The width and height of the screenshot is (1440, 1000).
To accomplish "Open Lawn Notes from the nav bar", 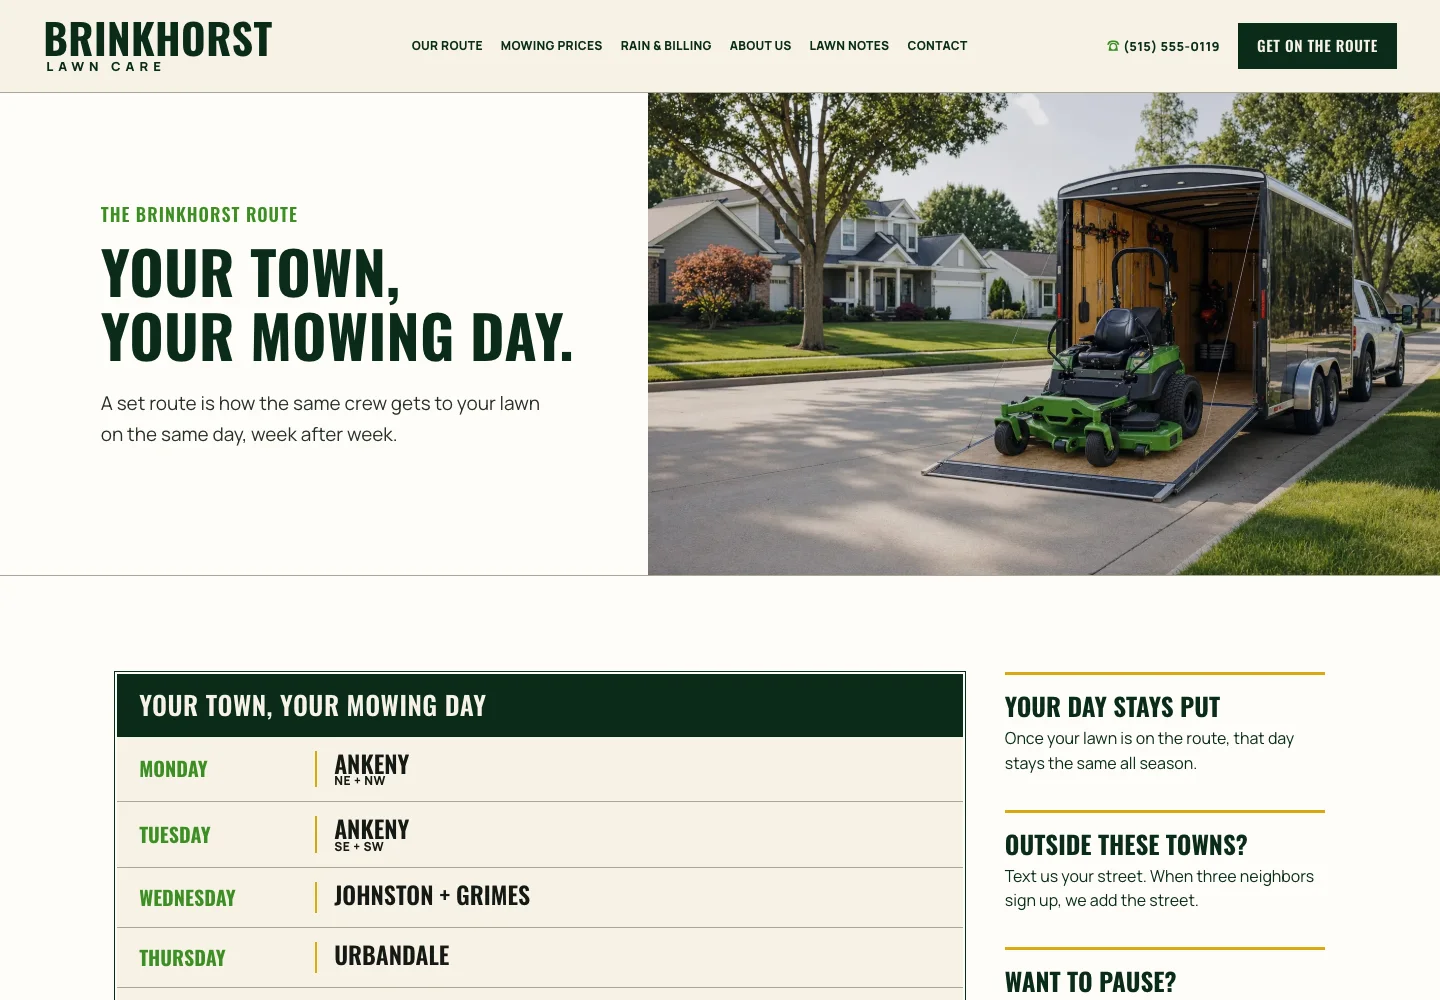I will tap(849, 46).
